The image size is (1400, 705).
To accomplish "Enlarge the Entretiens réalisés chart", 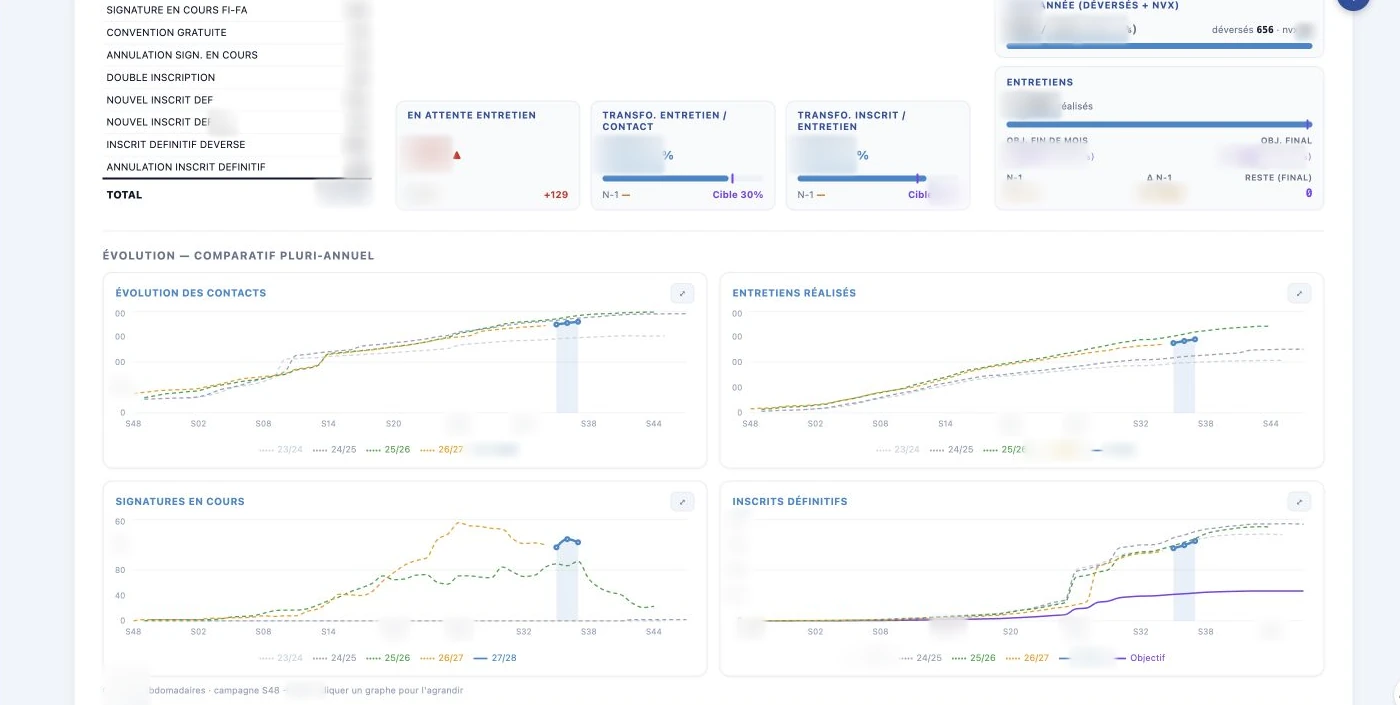I will click(1299, 293).
